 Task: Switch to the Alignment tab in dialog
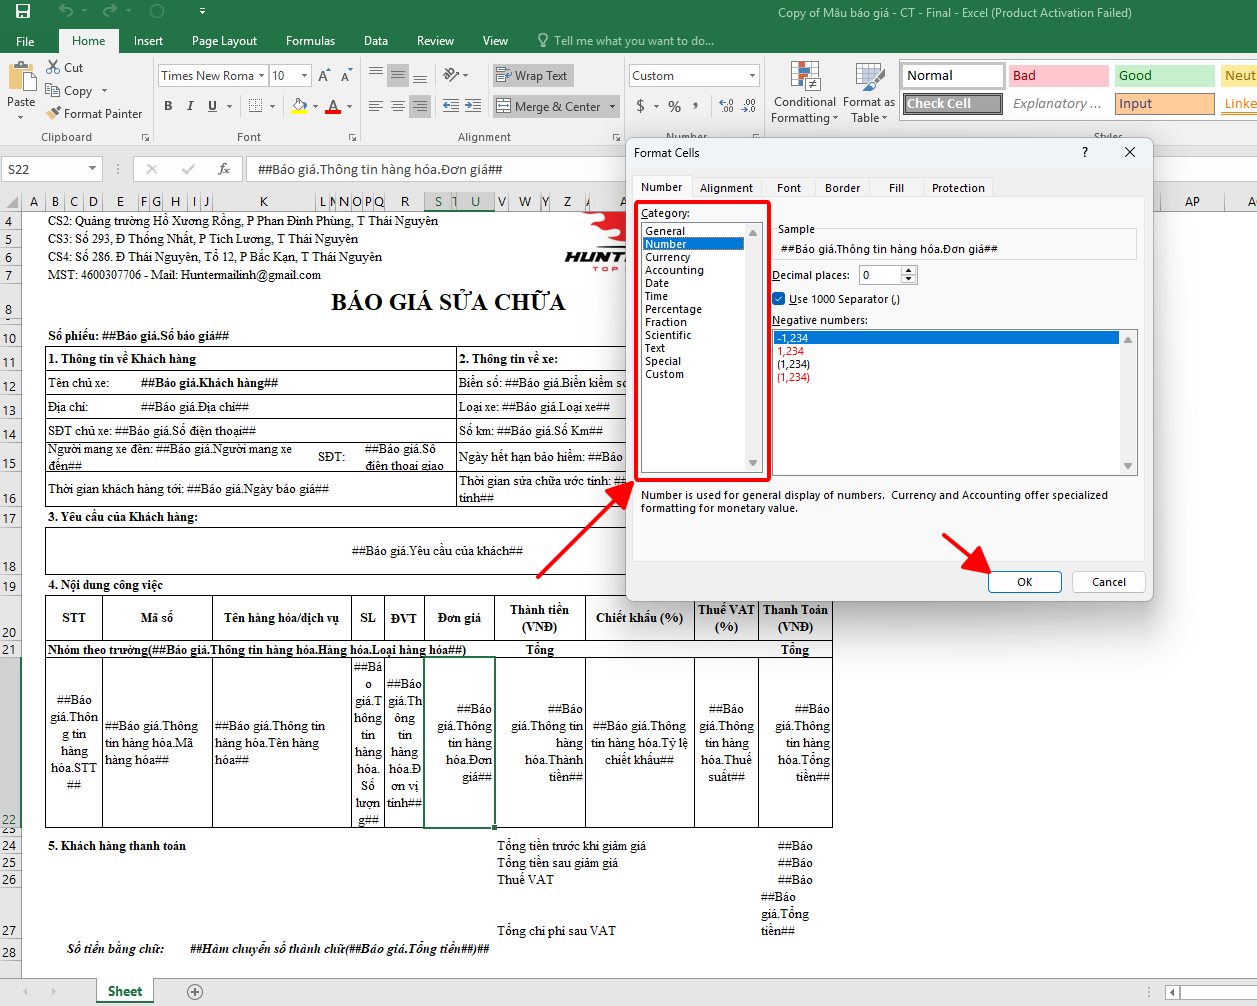[x=726, y=188]
